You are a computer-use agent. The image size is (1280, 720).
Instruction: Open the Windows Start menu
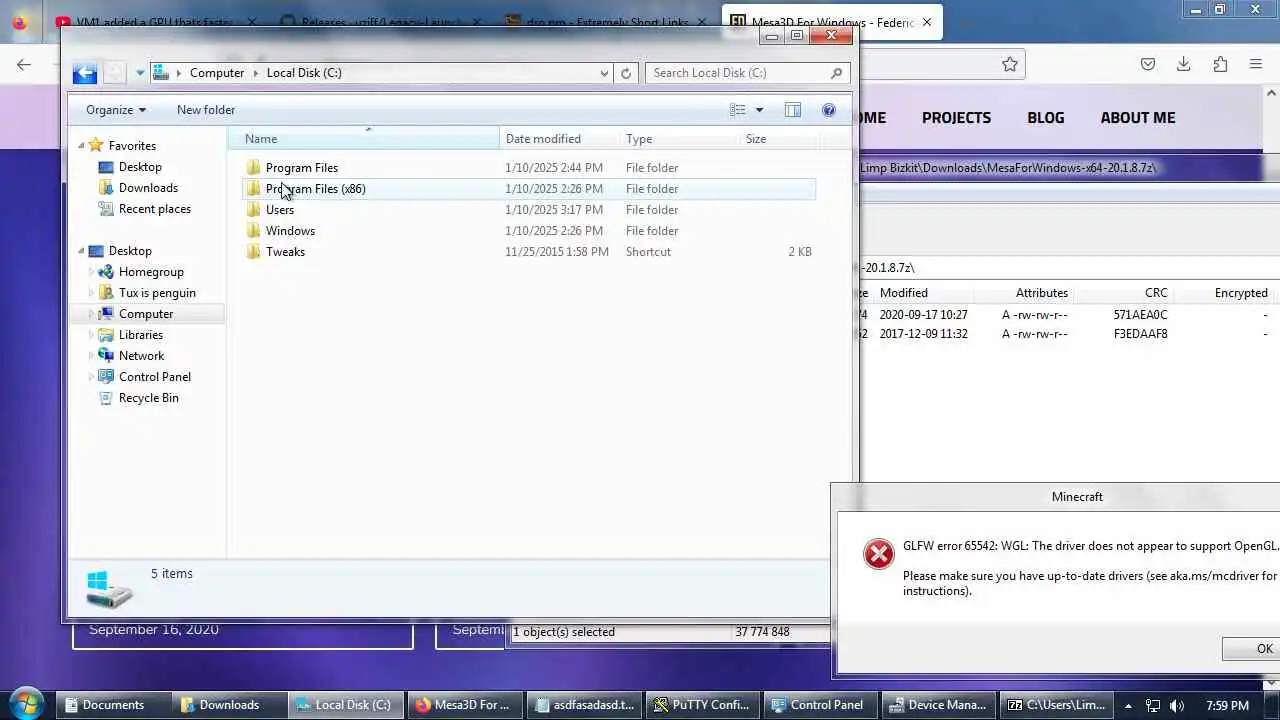point(26,704)
